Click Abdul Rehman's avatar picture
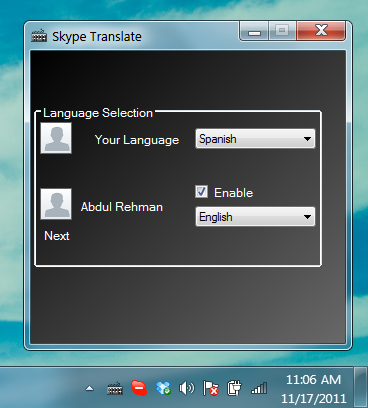Image resolution: width=368 pixels, height=408 pixels. click(x=56, y=204)
